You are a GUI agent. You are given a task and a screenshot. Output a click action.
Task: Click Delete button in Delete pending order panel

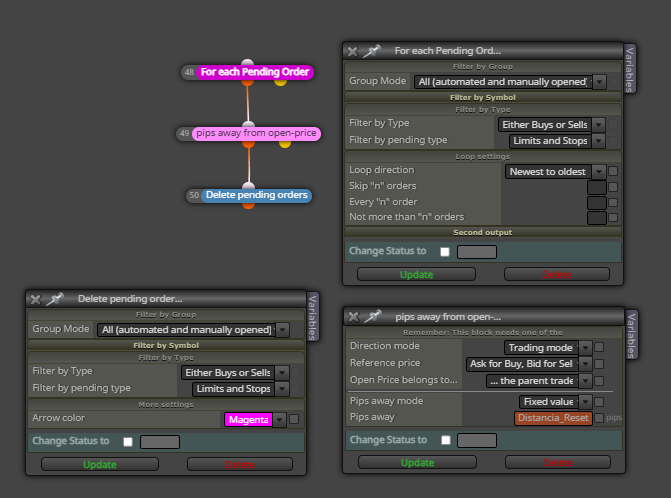point(240,464)
